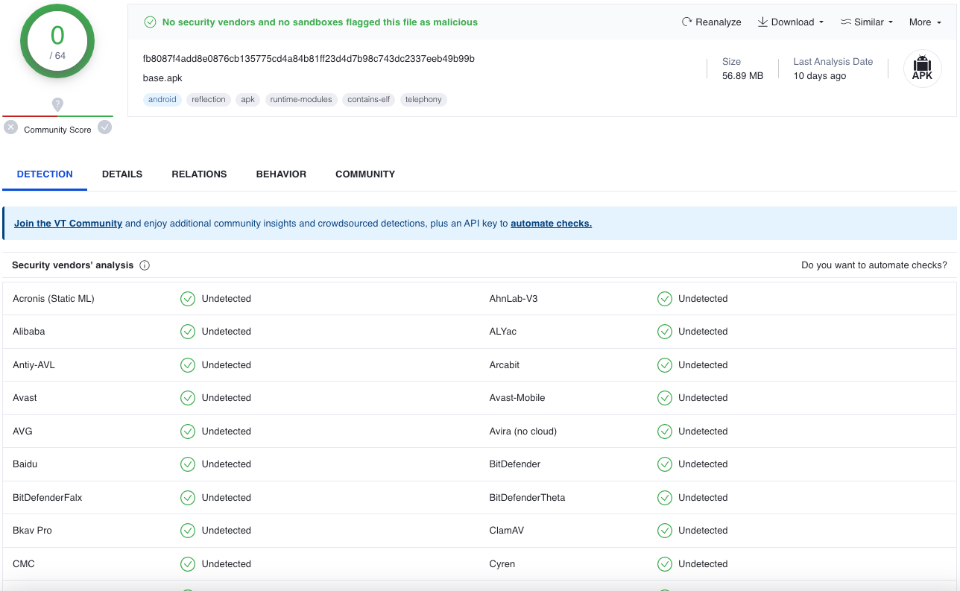Click the APK Android file type icon
The width and height of the screenshot is (960, 591).
[x=922, y=68]
